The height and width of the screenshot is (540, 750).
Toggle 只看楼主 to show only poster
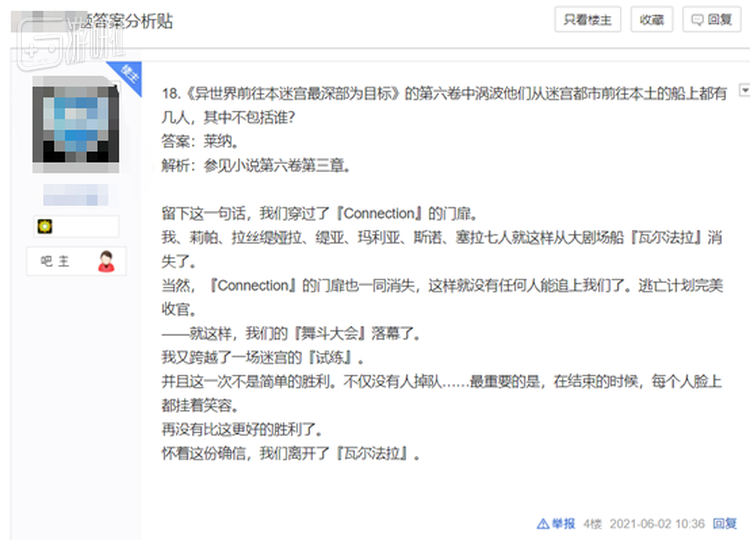point(587,19)
